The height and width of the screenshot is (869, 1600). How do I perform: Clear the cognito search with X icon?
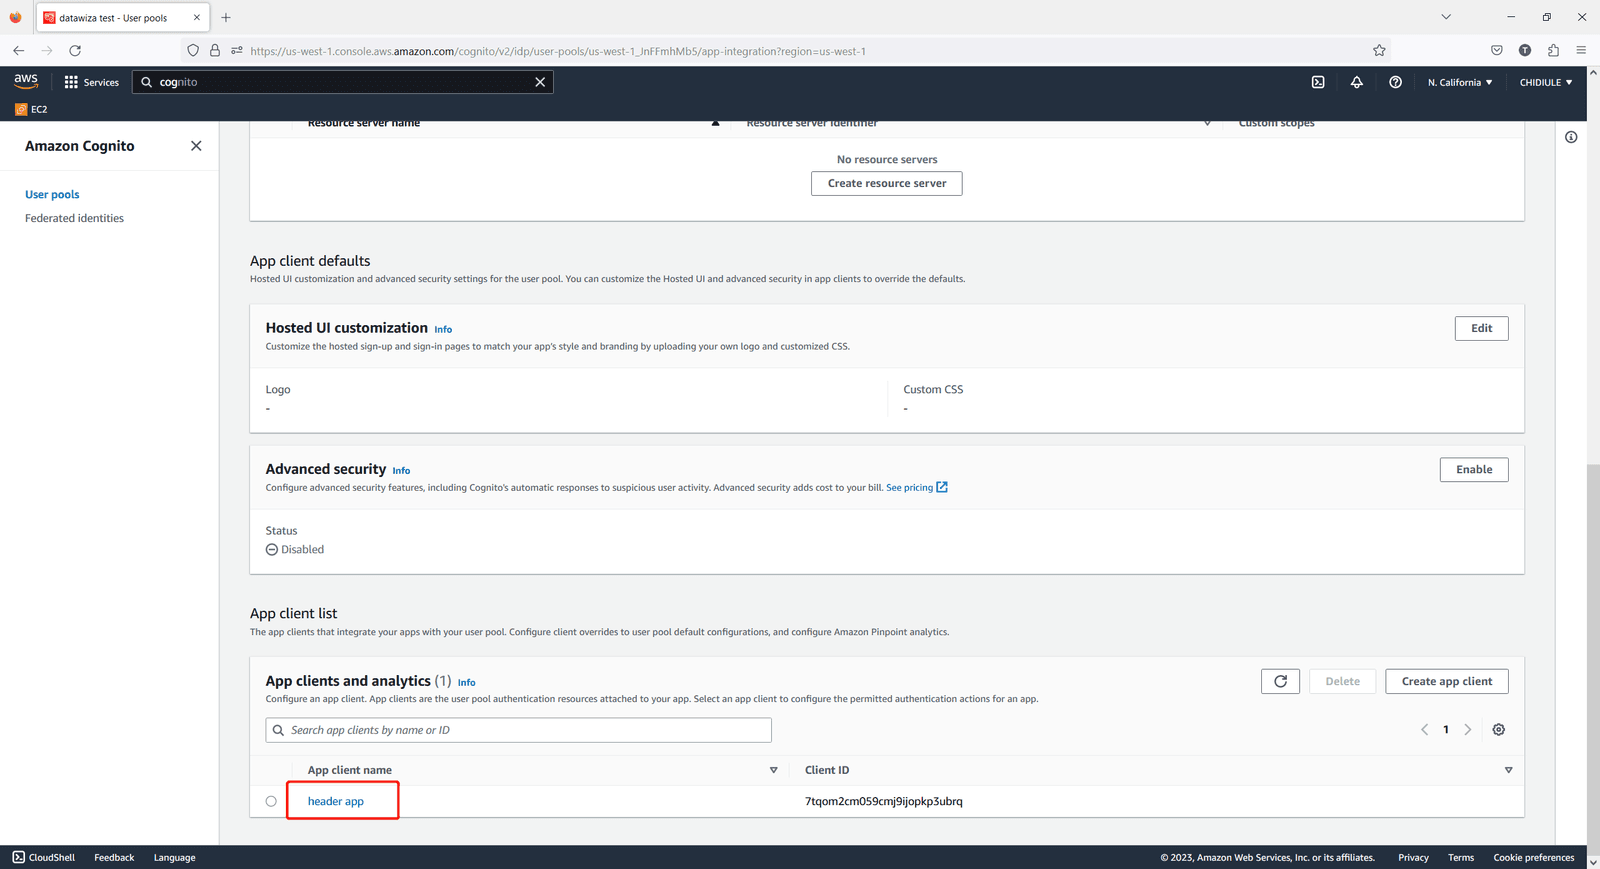pos(540,82)
